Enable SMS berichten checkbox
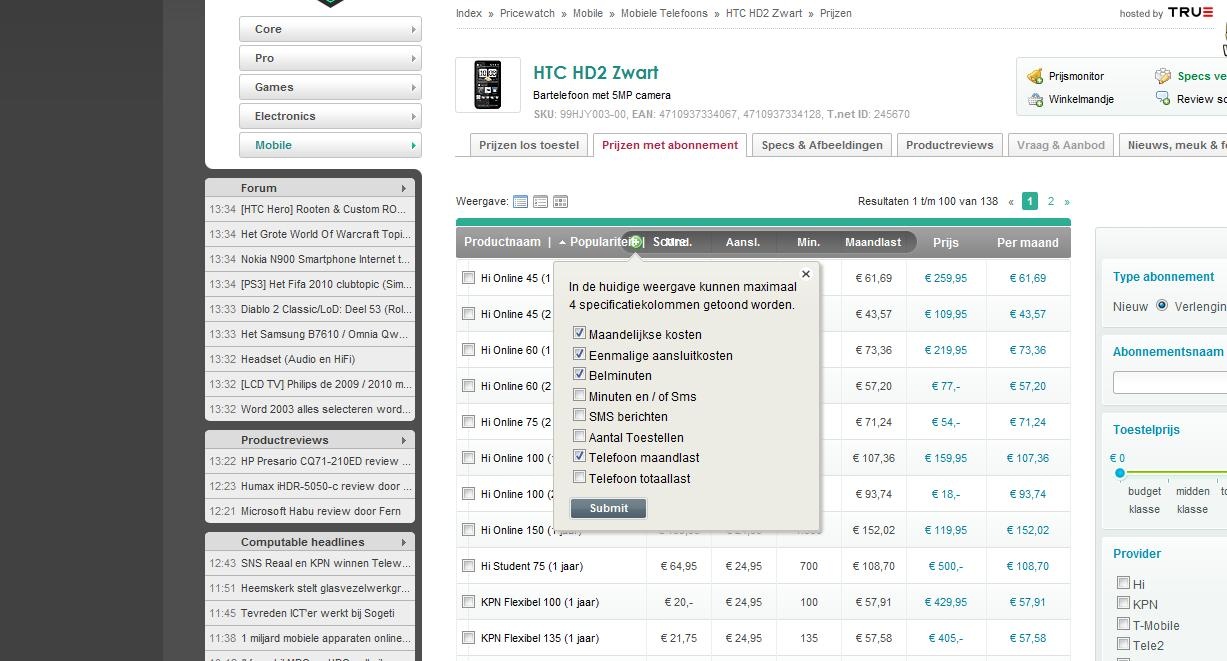Image resolution: width=1227 pixels, height=661 pixels. click(579, 415)
